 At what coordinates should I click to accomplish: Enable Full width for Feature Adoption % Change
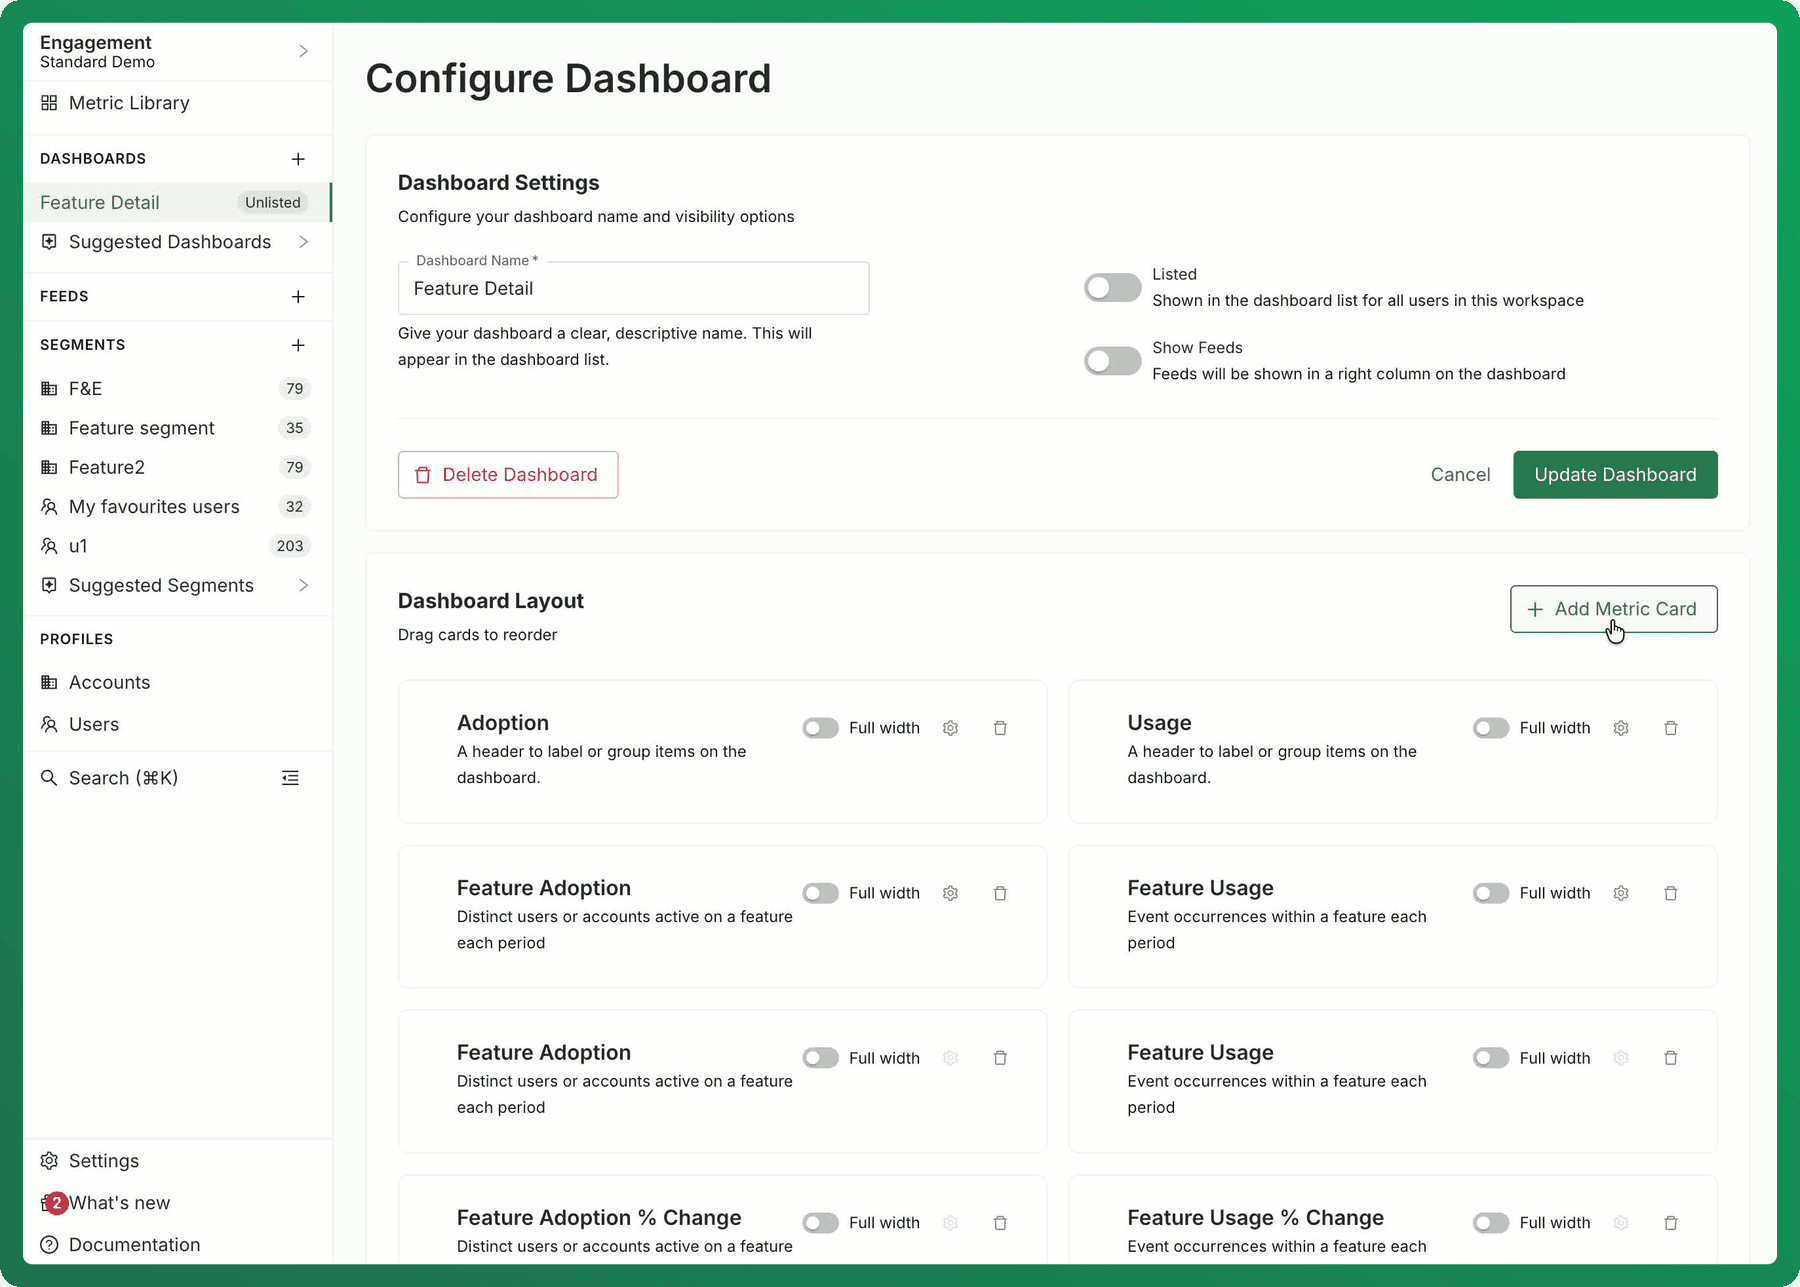820,1223
